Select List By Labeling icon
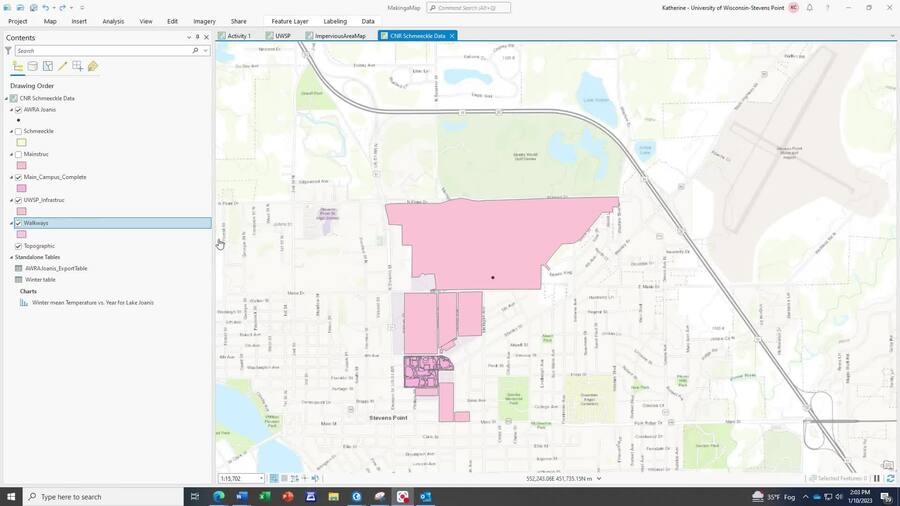The image size is (900, 506). [92, 67]
